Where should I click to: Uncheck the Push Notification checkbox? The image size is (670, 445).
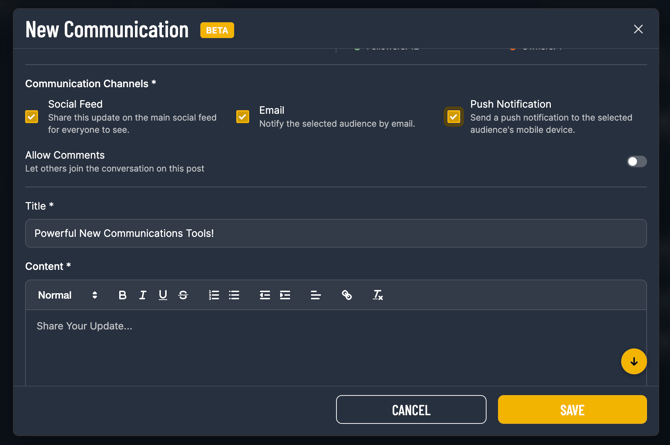click(x=454, y=117)
